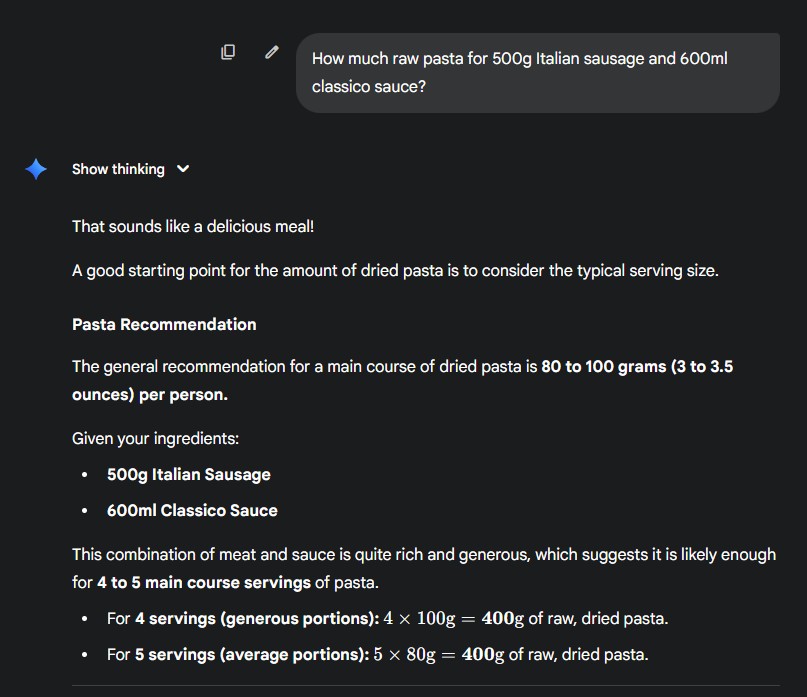
Task: Copy the user prompt with copy icon
Action: pos(228,52)
